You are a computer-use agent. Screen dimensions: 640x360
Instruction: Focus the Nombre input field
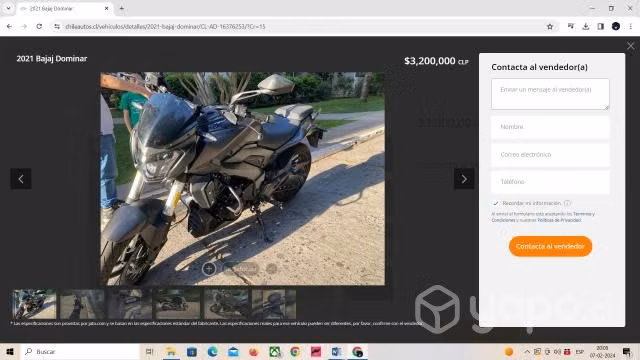click(x=550, y=127)
